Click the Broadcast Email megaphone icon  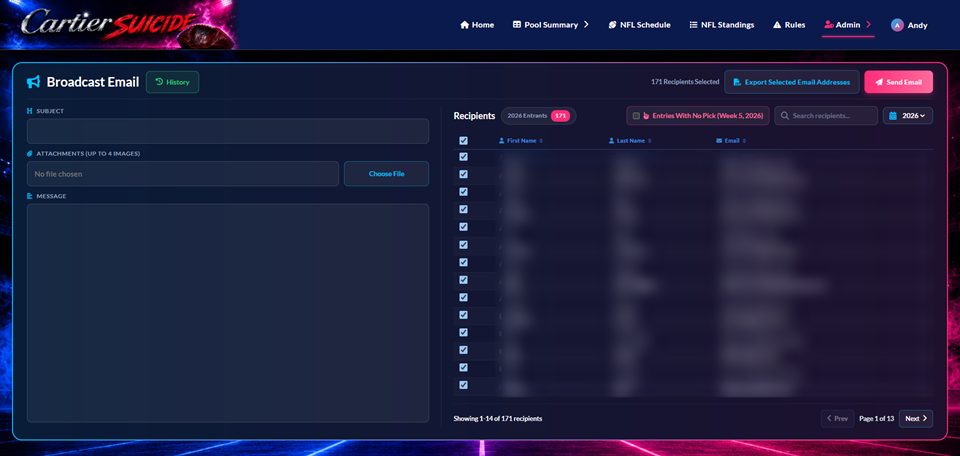pyautogui.click(x=33, y=82)
